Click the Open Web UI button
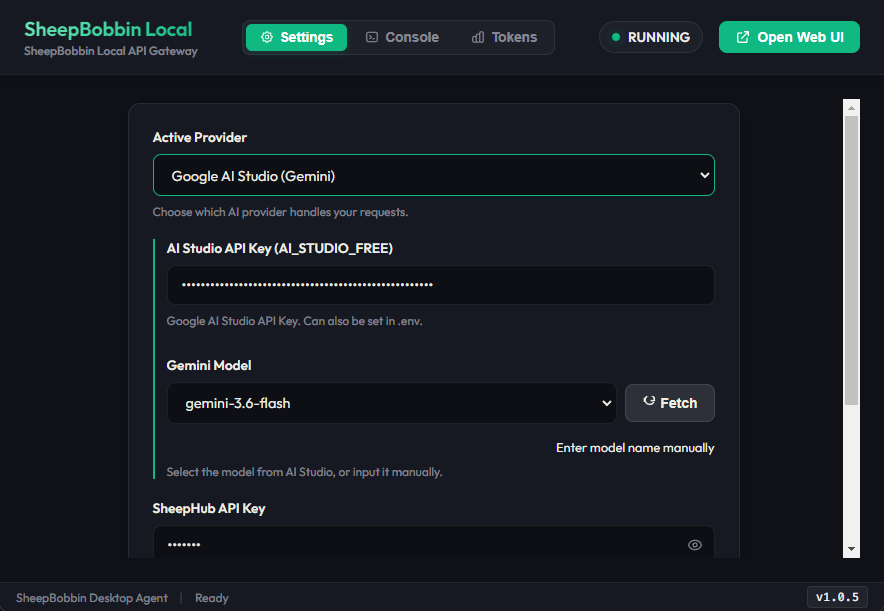This screenshot has width=884, height=611. [789, 37]
